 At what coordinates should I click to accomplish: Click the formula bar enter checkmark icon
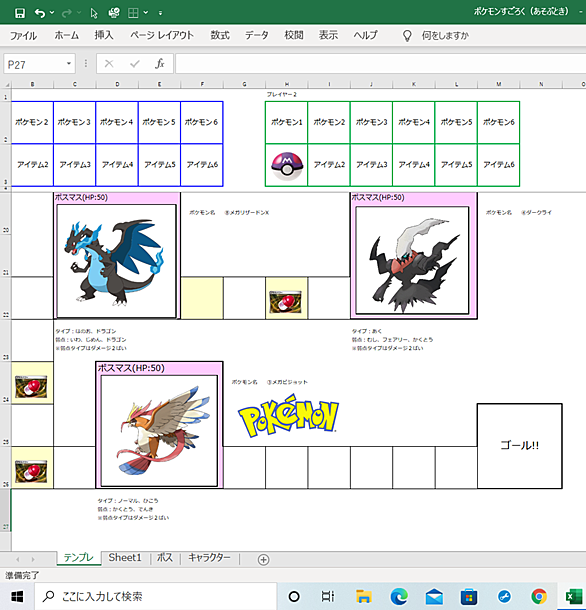pyautogui.click(x=135, y=63)
